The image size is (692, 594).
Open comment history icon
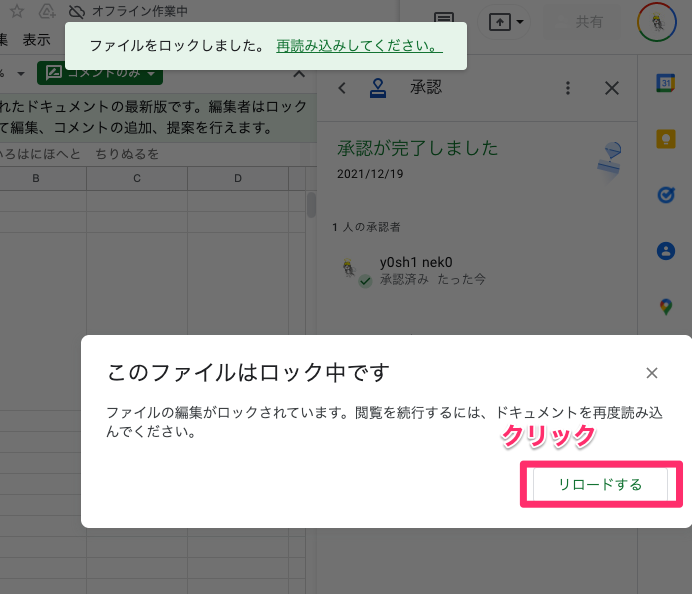(444, 21)
